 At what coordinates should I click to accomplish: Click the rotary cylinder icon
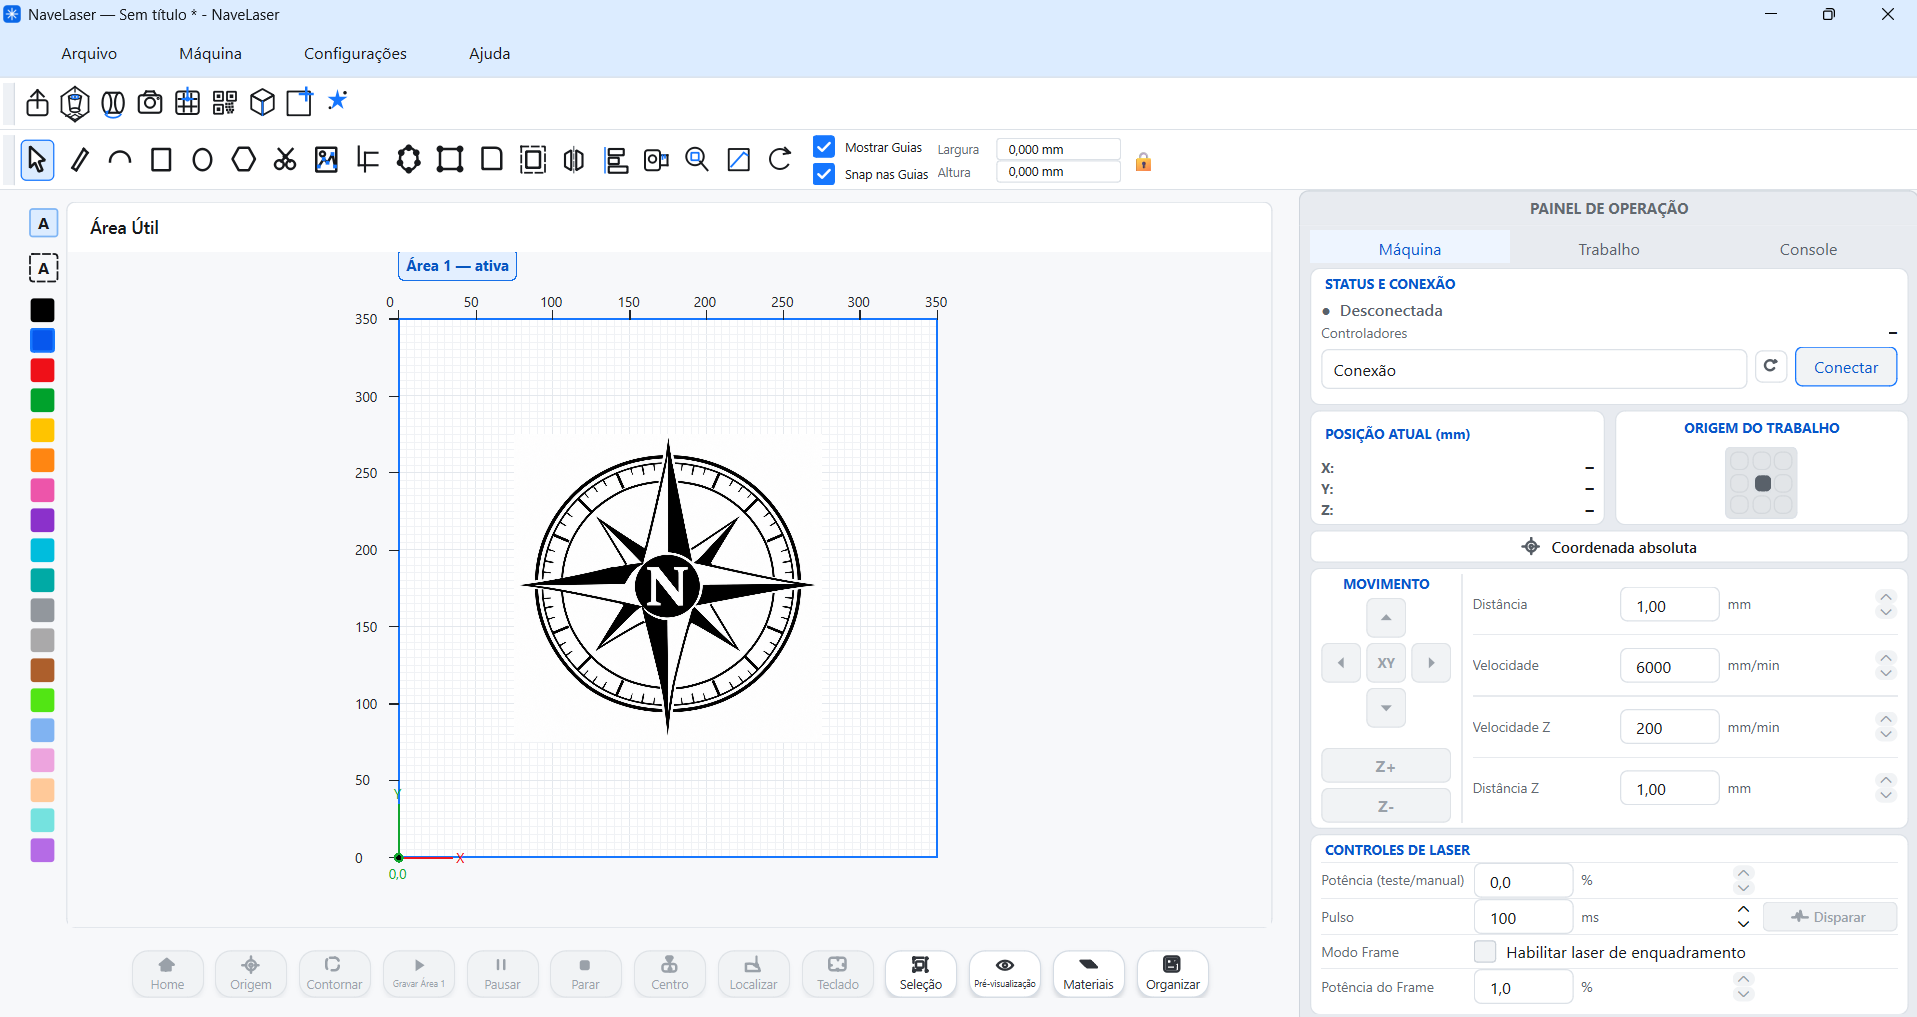[x=113, y=103]
